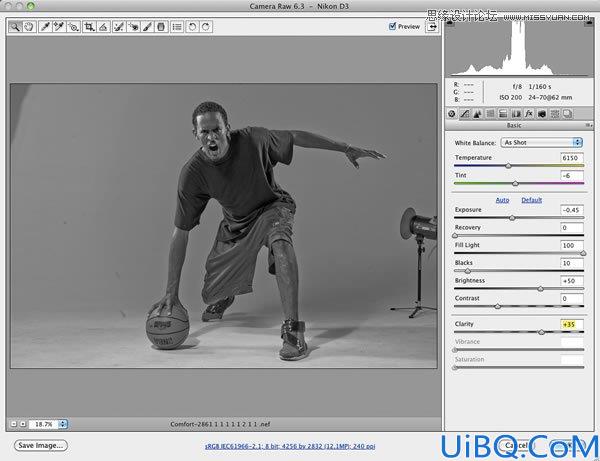This screenshot has width=600, height=461.
Task: Select the Hand tool
Action: [x=29, y=27]
